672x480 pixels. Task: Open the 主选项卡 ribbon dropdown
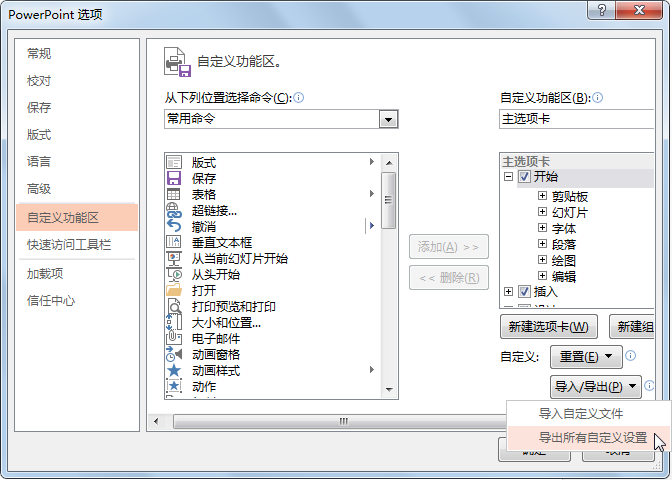point(577,119)
